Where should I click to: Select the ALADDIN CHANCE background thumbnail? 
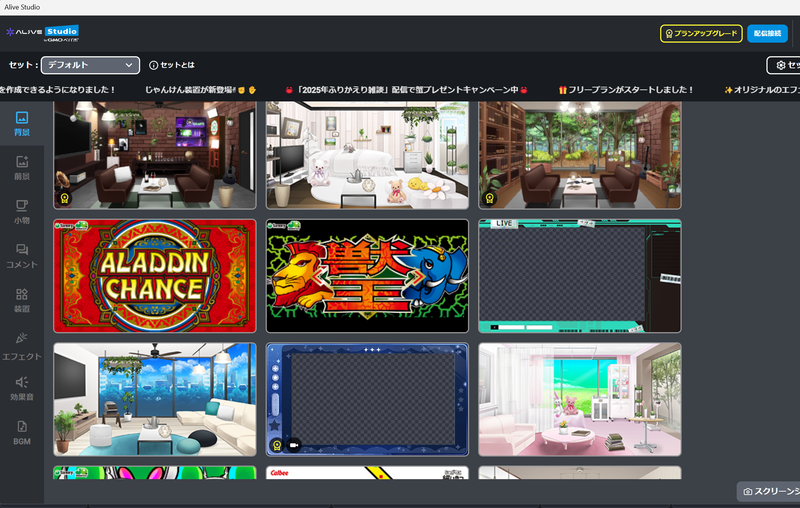point(155,276)
